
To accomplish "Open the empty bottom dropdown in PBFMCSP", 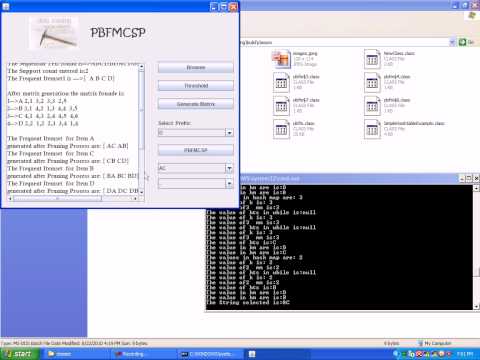I will (229, 184).
